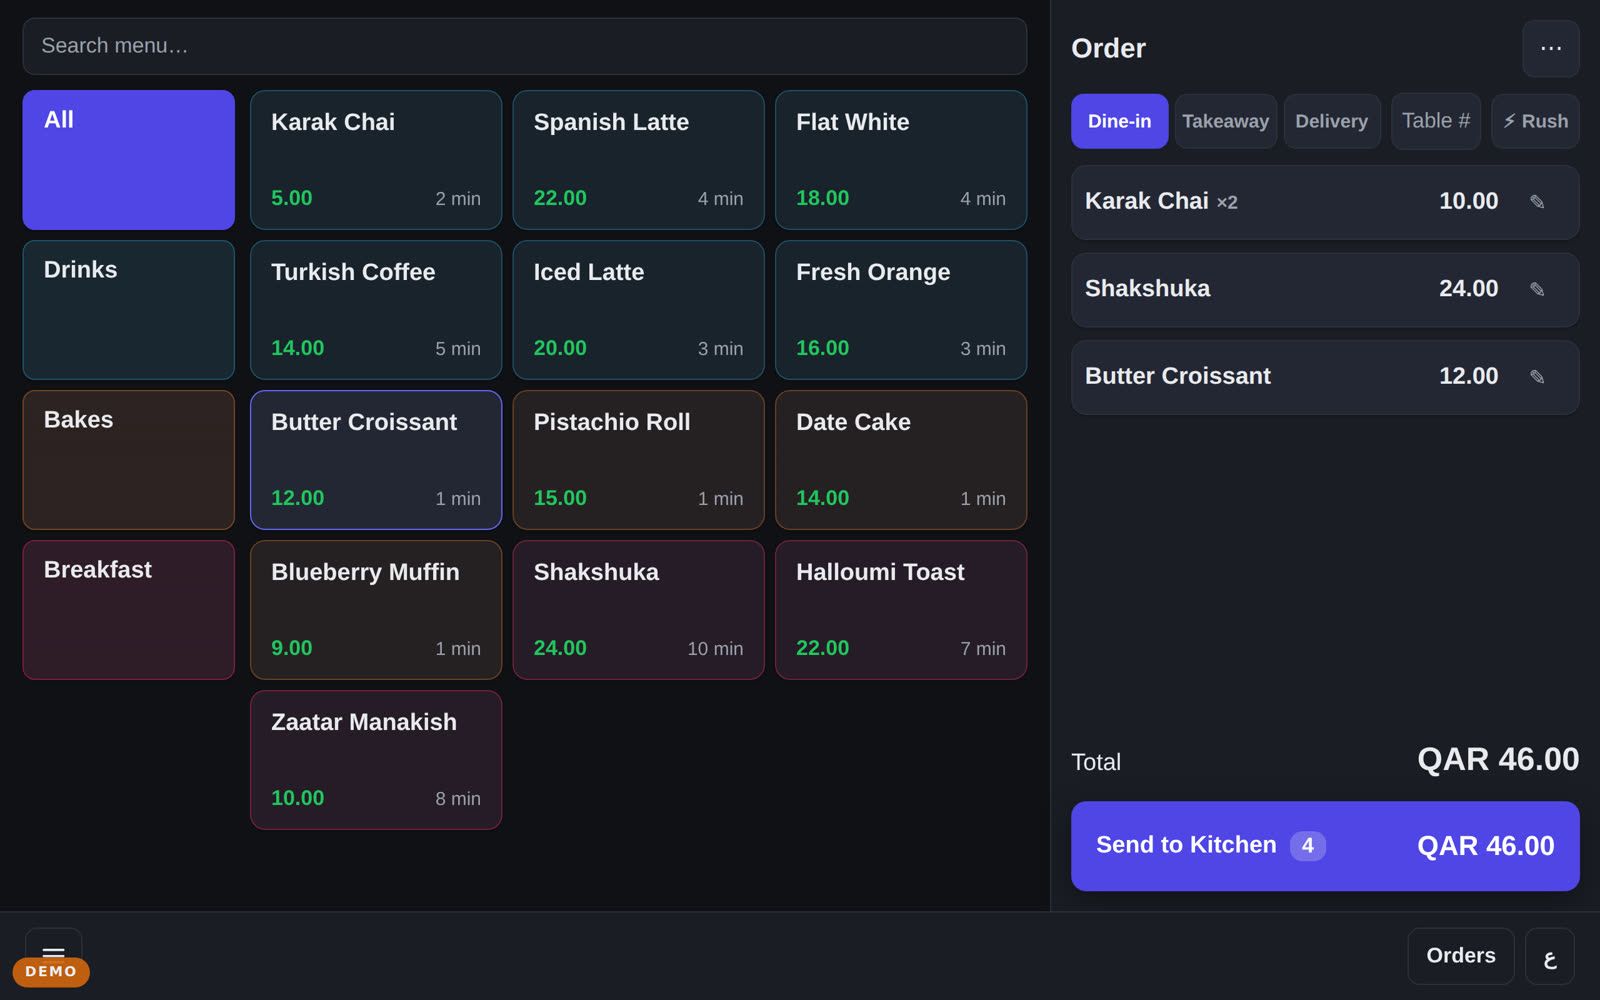This screenshot has width=1600, height=1000.
Task: Open the order options ellipsis menu
Action: coord(1551,48)
